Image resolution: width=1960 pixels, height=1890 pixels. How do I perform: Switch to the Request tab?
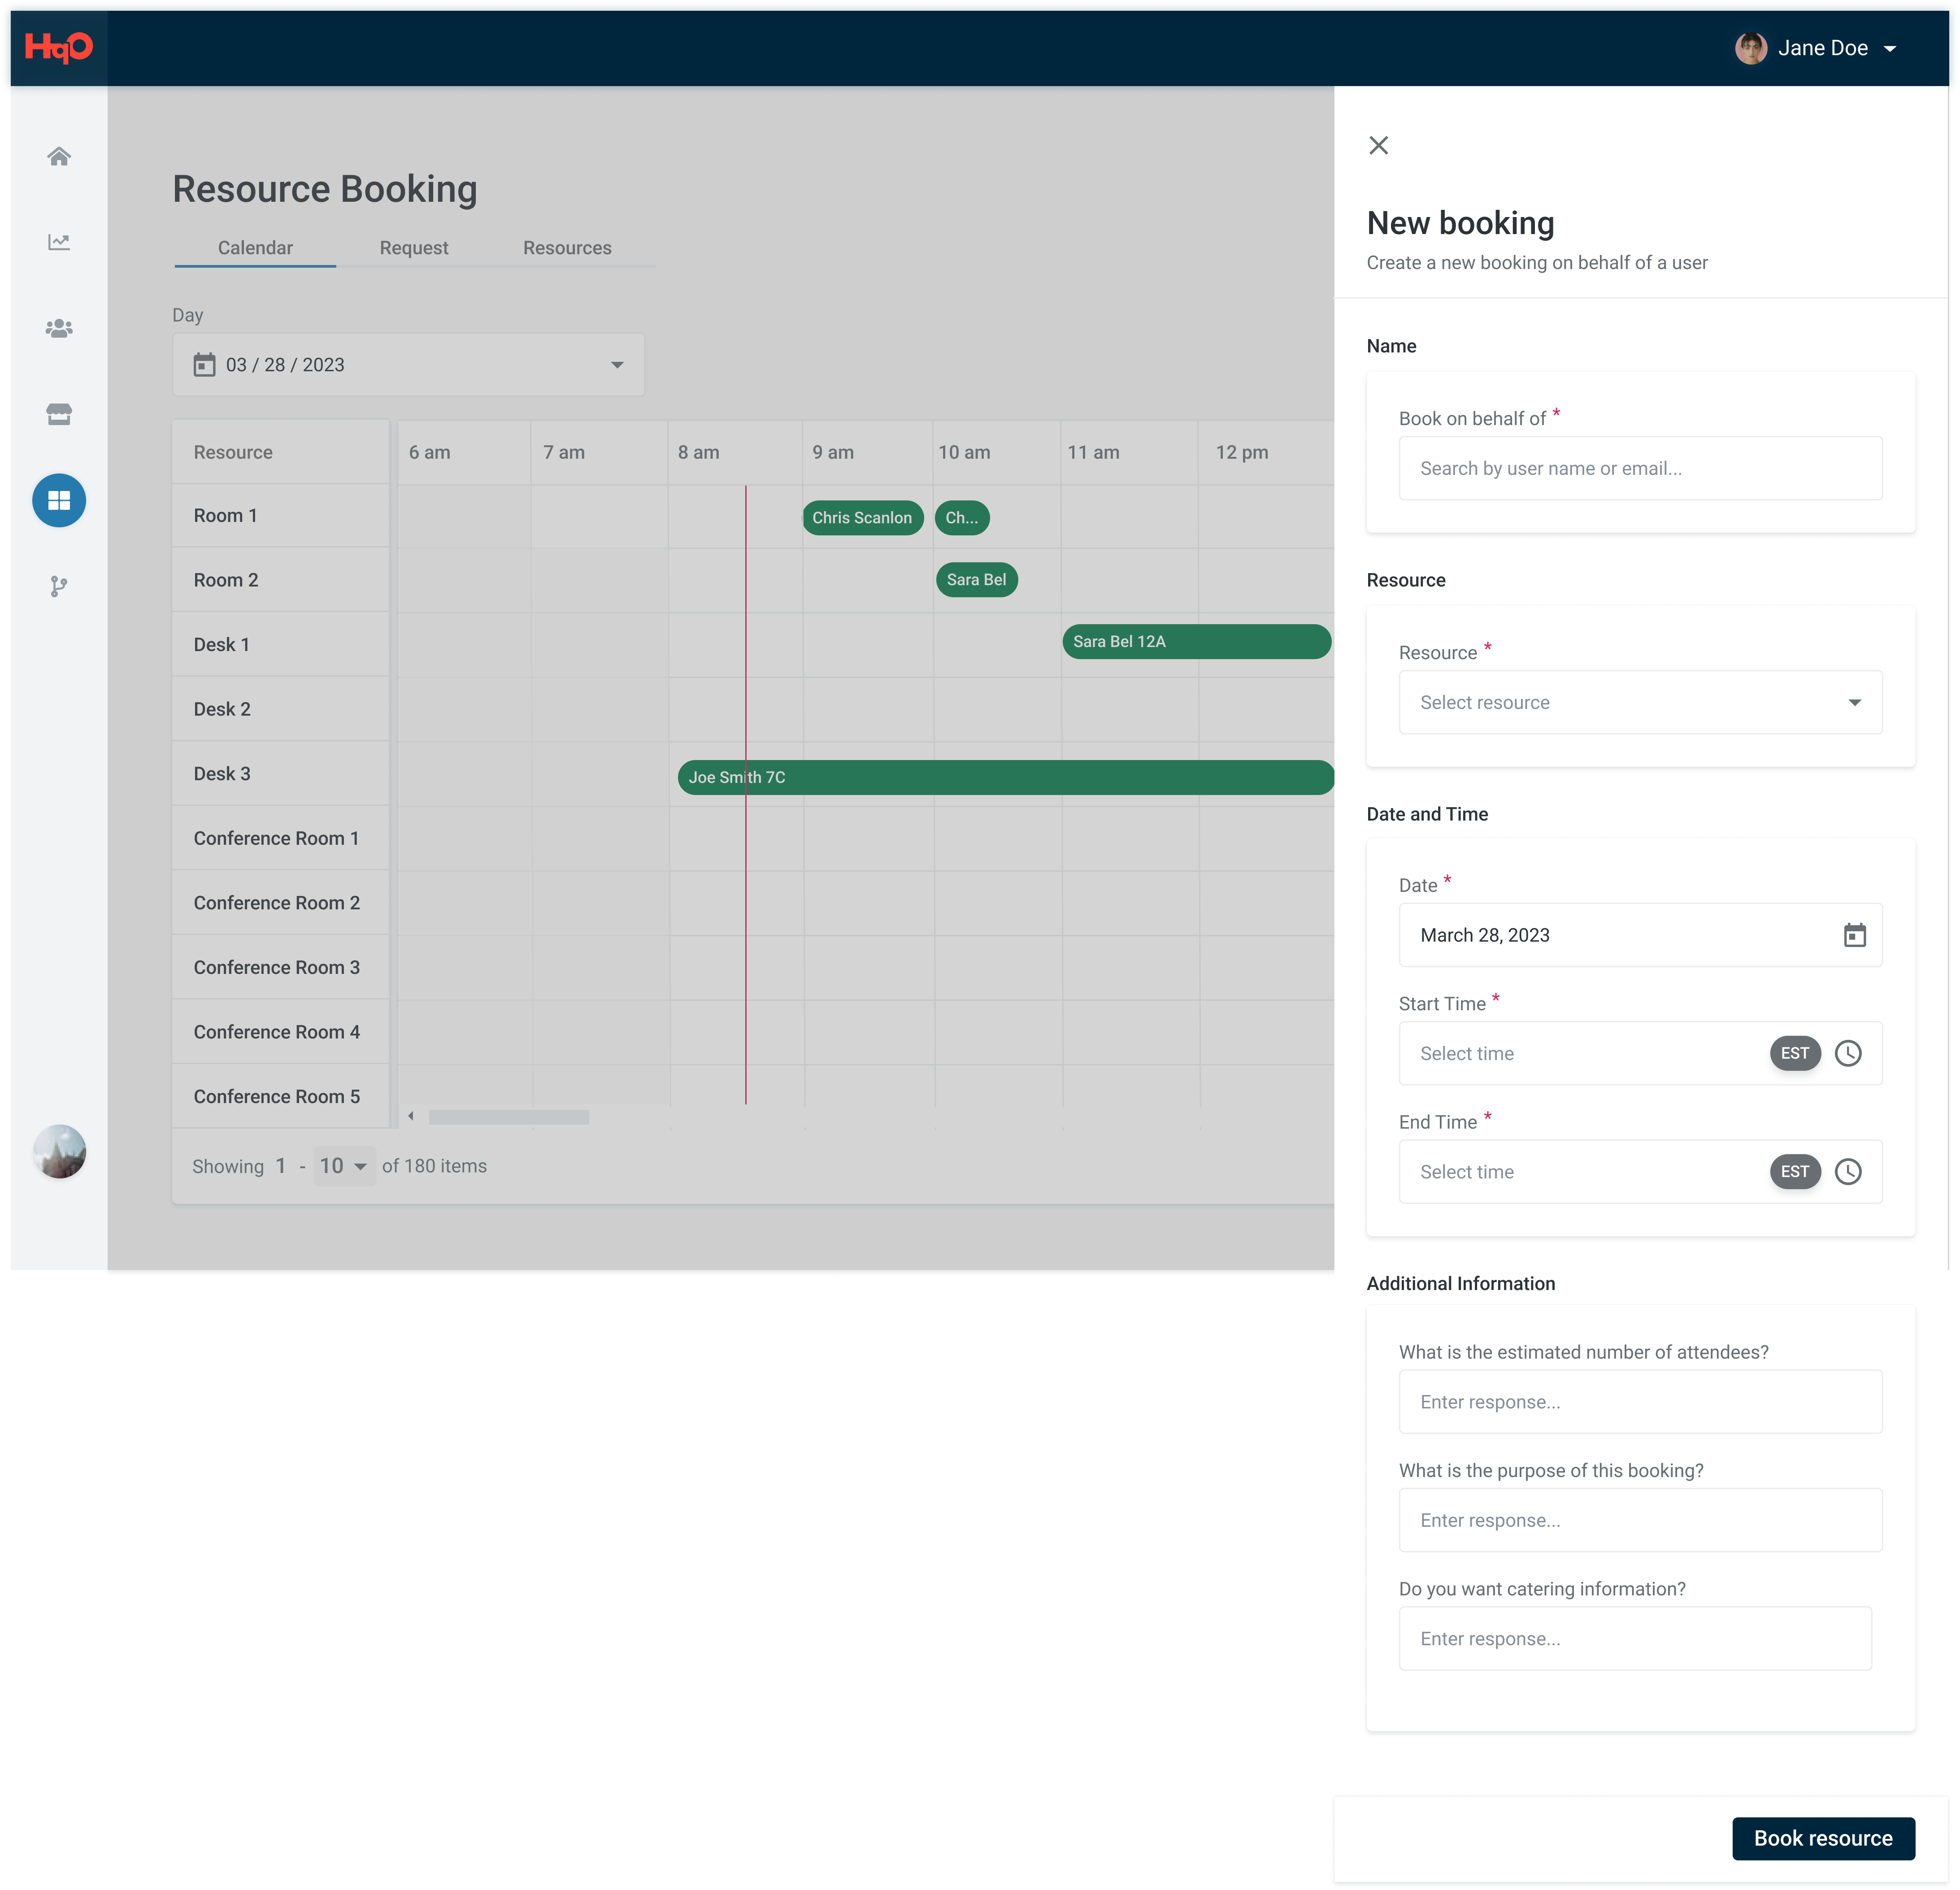click(414, 248)
